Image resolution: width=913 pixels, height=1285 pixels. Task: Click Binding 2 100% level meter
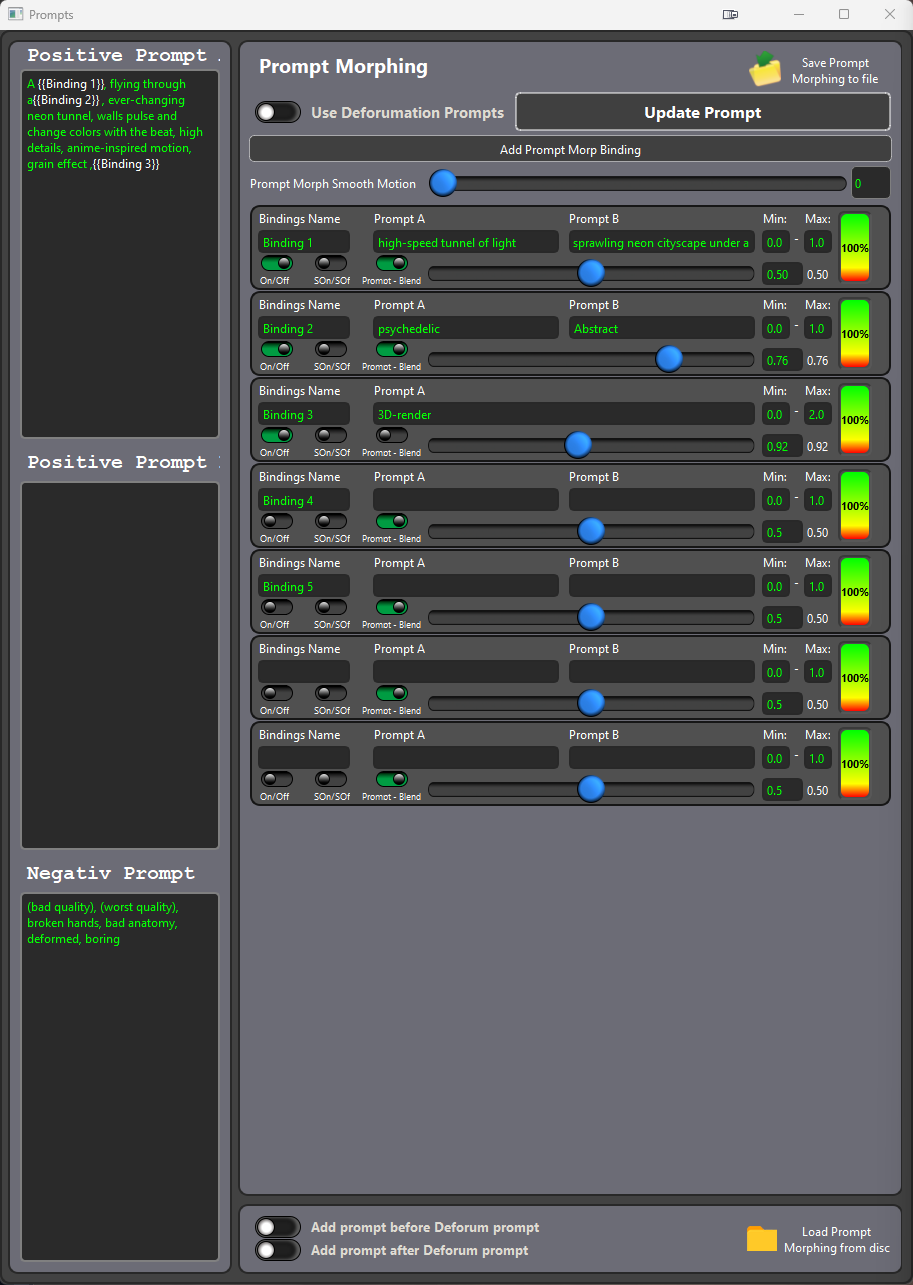854,333
